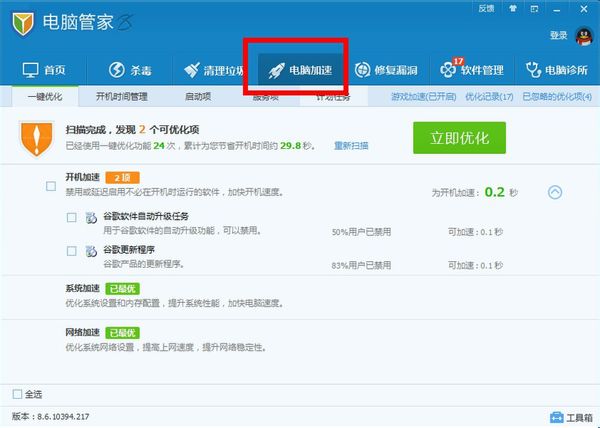
Task: Click the orange warning shield icon
Action: pyautogui.click(x=36, y=138)
